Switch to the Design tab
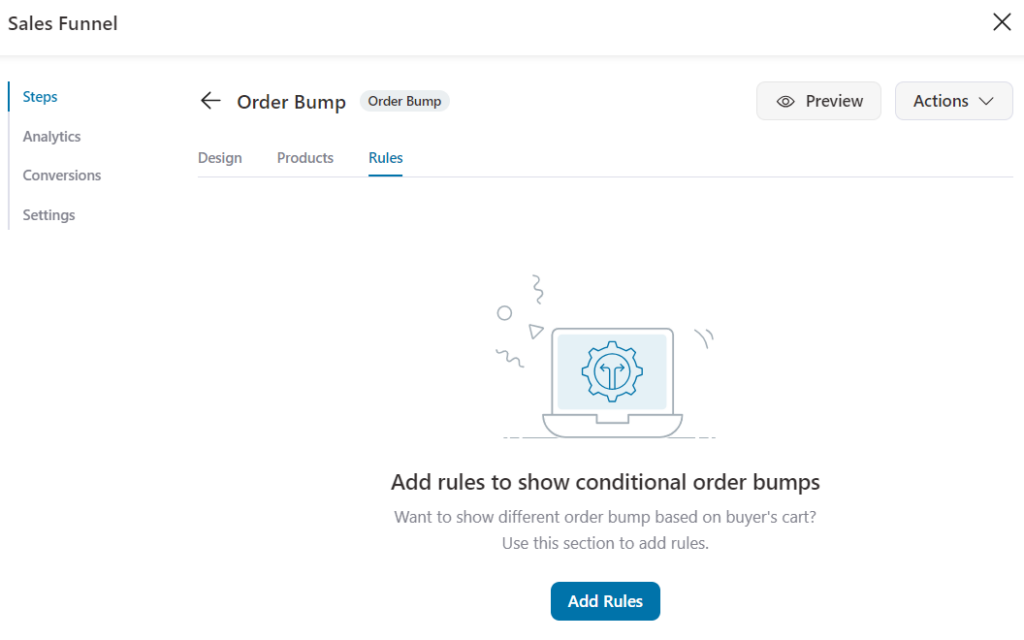The height and width of the screenshot is (640, 1024). pyautogui.click(x=220, y=158)
